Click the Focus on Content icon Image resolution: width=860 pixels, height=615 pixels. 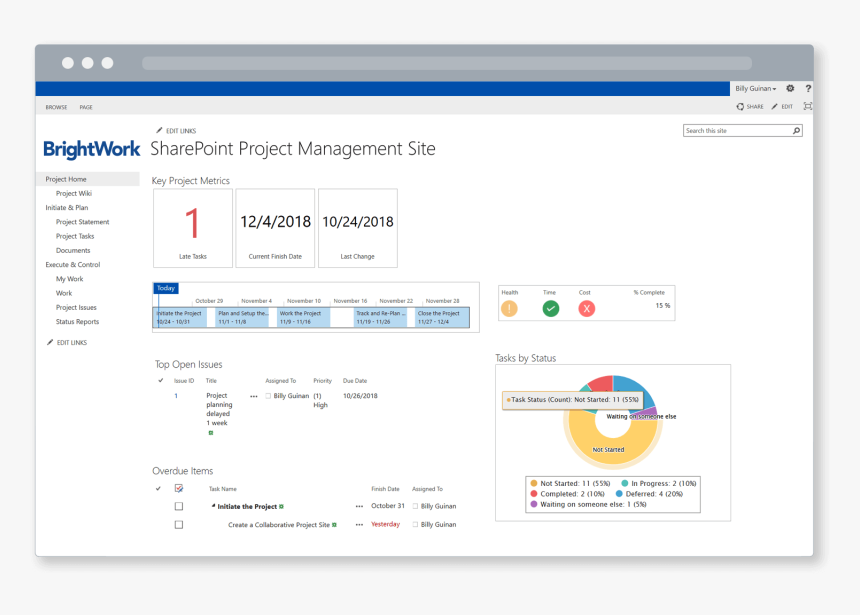click(x=808, y=106)
